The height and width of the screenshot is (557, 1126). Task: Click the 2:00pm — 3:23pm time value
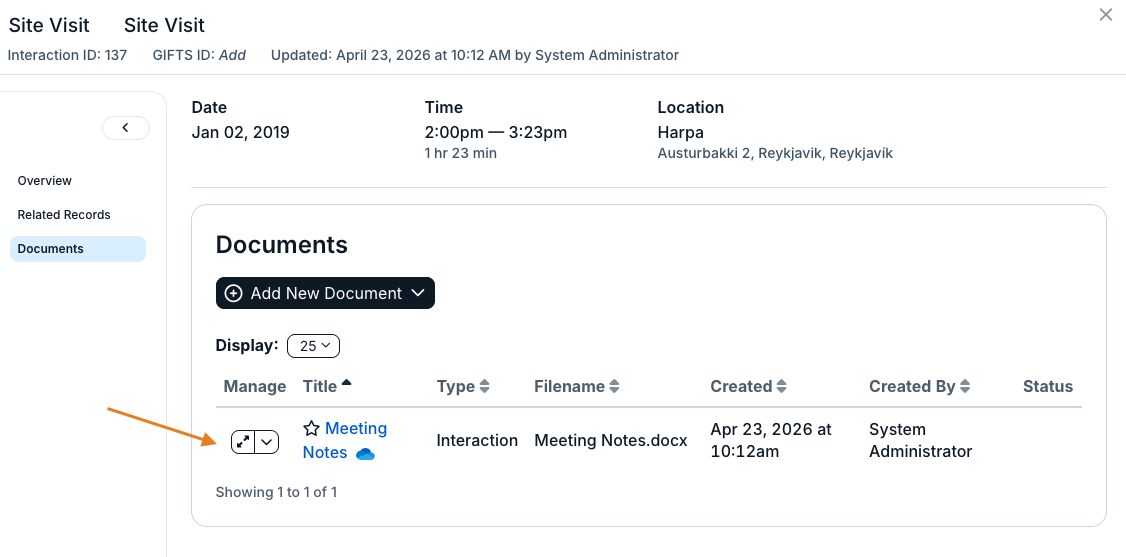point(496,133)
